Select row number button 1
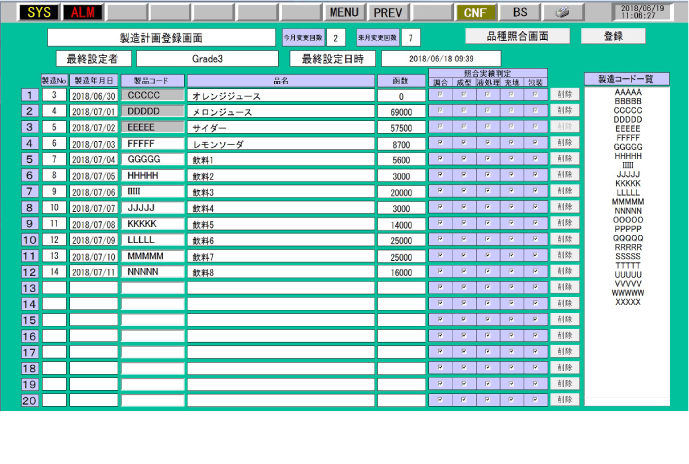Viewport: 689px width, 464px height. click(x=29, y=95)
